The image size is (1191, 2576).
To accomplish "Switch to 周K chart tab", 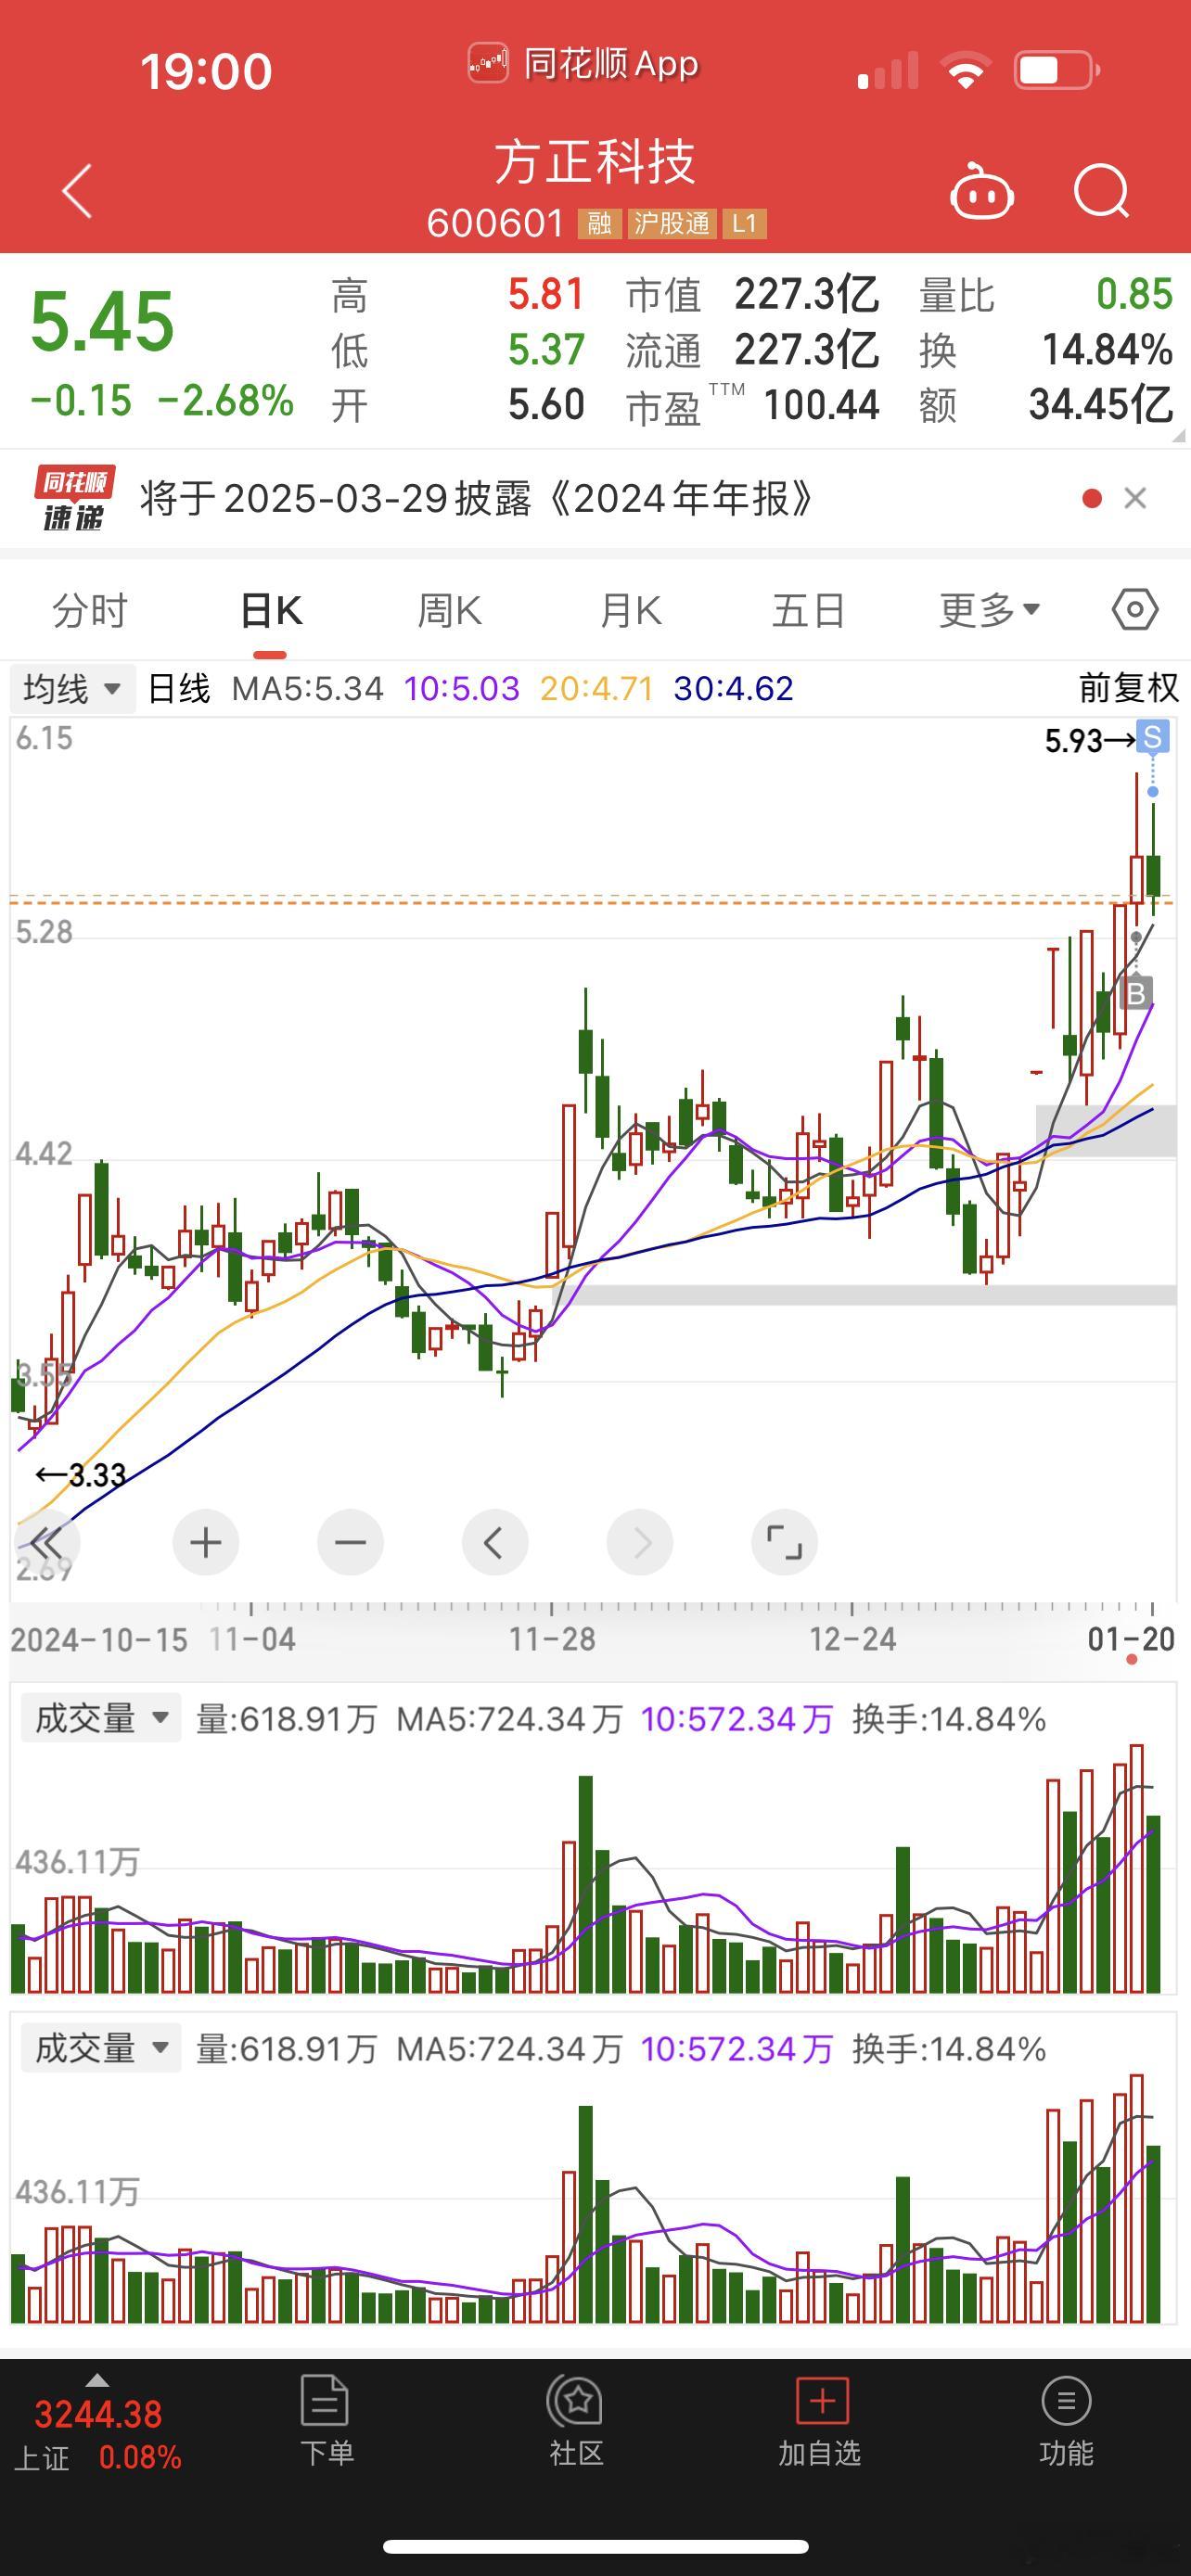I will click(x=450, y=610).
